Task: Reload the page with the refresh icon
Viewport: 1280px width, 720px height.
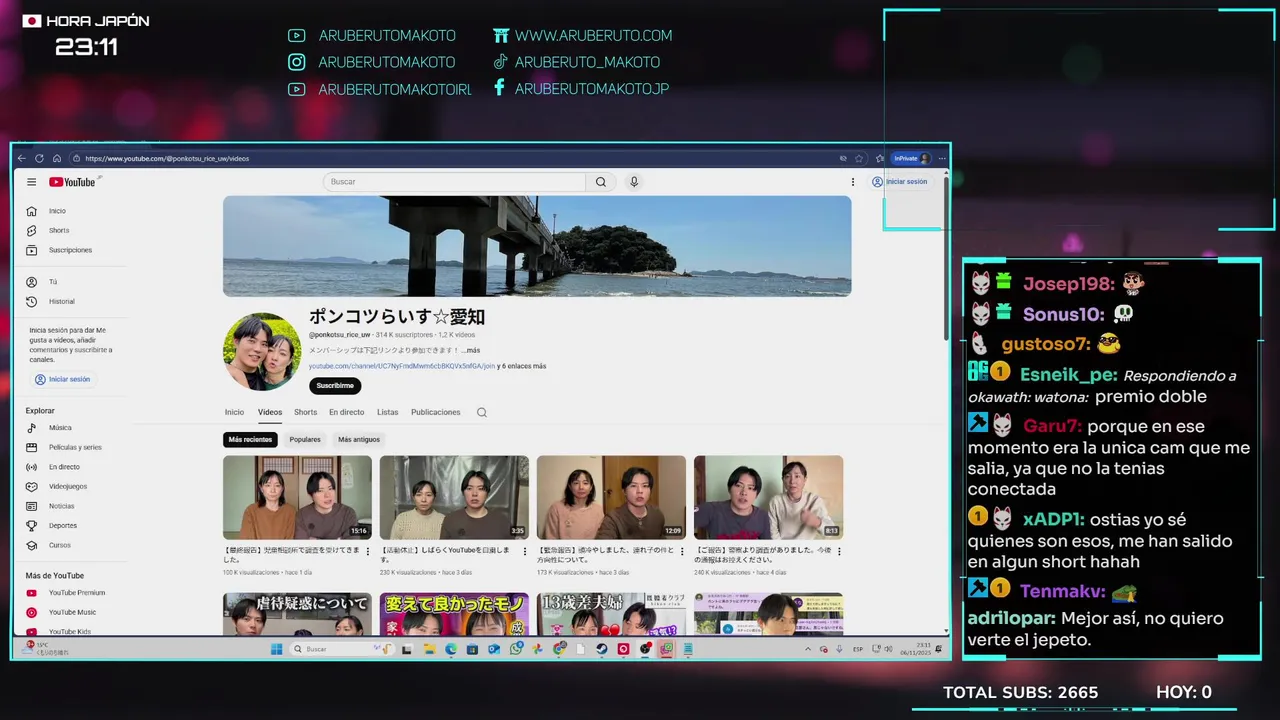Action: (x=39, y=158)
